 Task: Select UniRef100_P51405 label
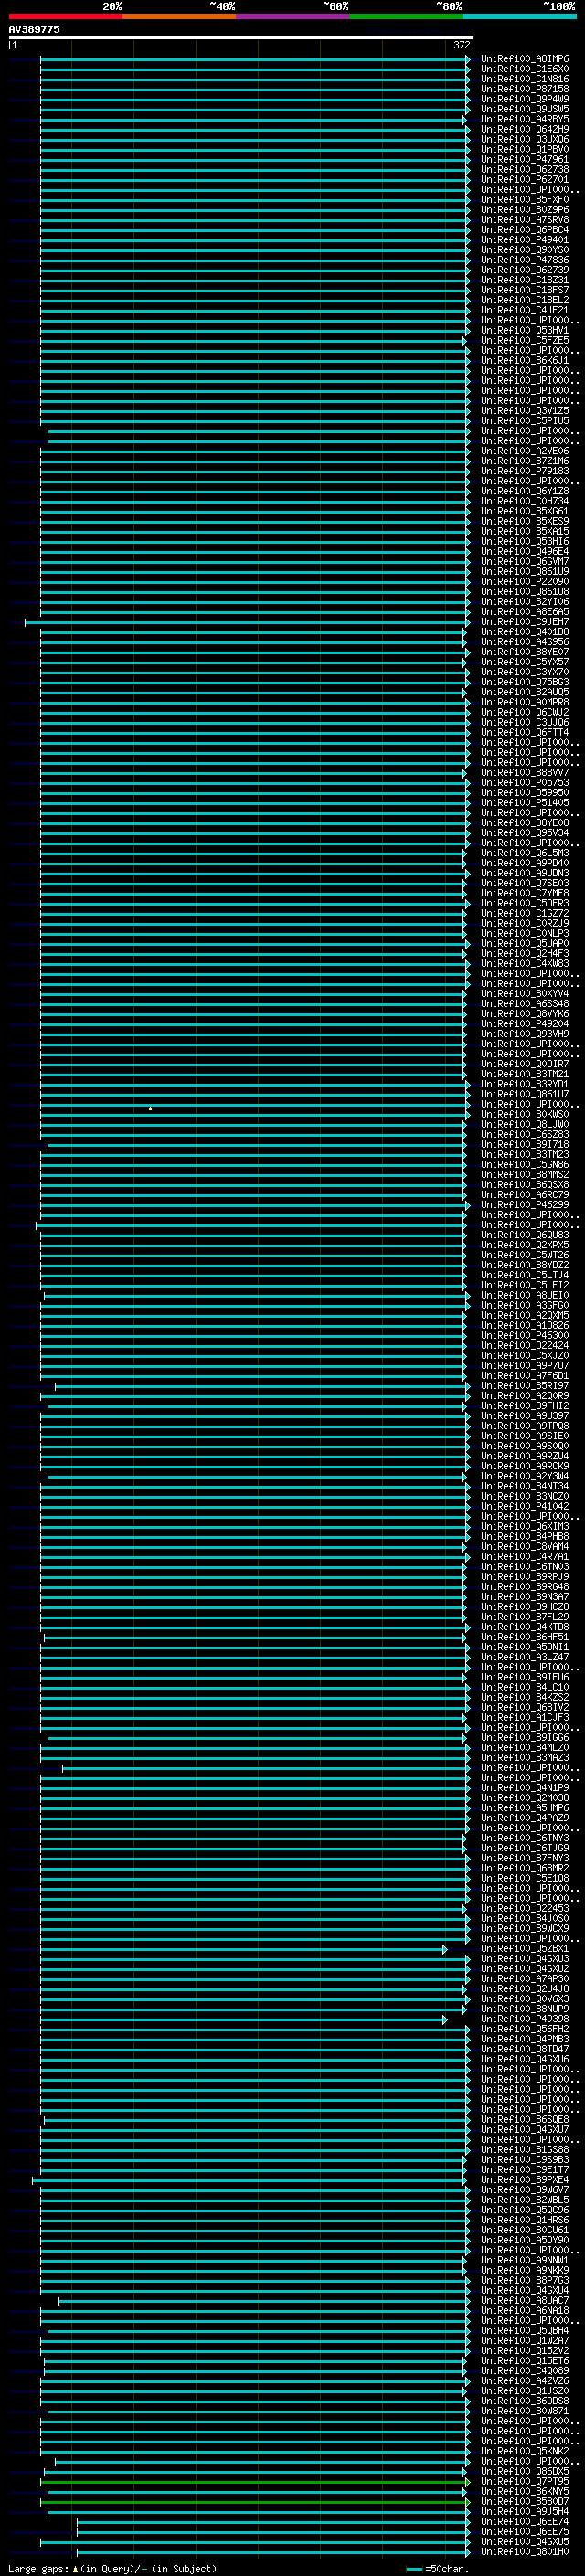pos(524,803)
